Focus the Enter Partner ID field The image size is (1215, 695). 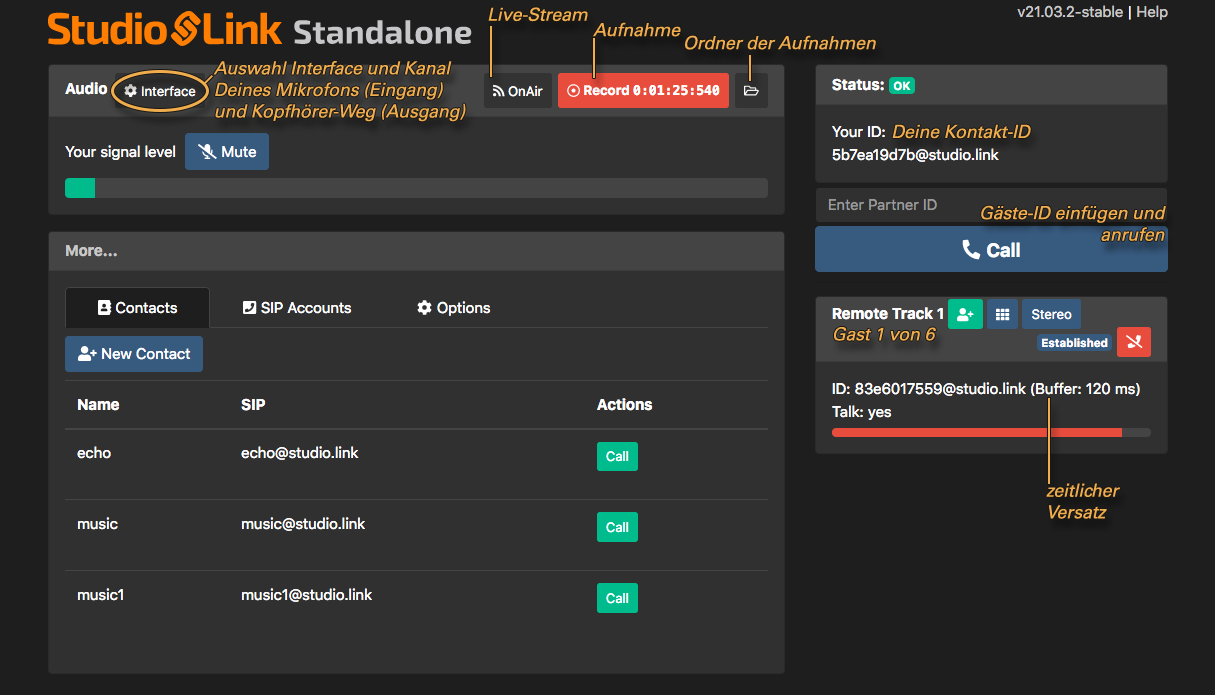991,205
